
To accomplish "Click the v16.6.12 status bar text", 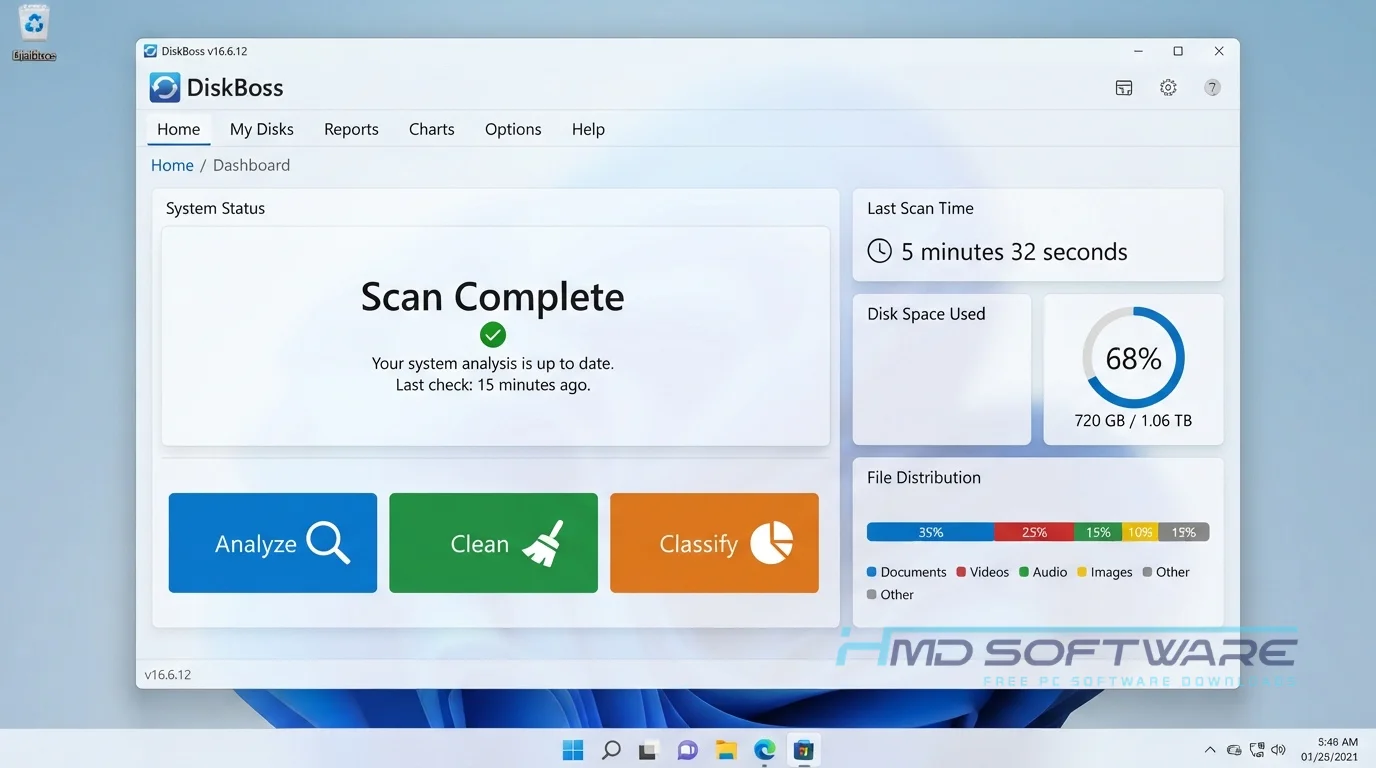I will coord(168,675).
